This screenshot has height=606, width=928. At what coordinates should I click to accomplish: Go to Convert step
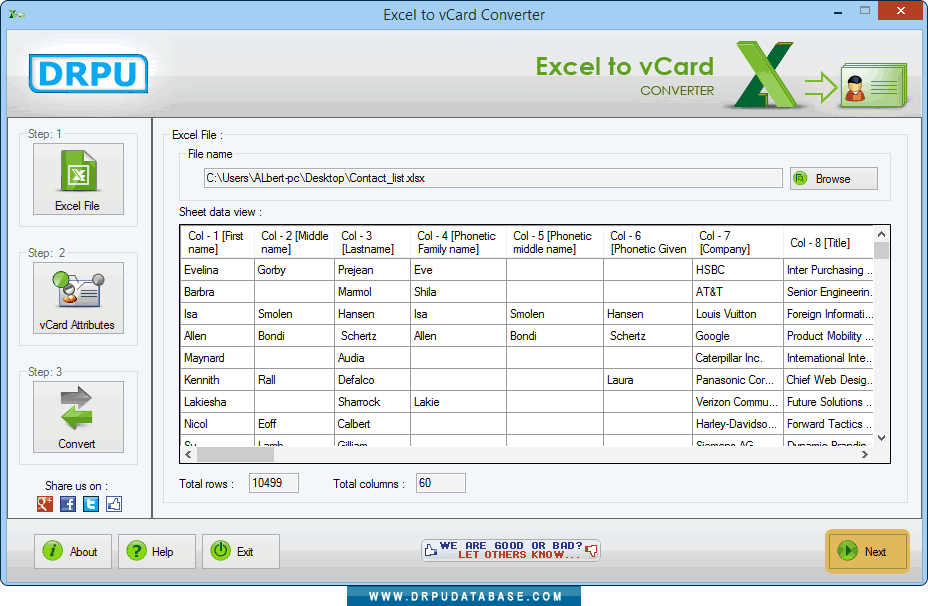(78, 417)
